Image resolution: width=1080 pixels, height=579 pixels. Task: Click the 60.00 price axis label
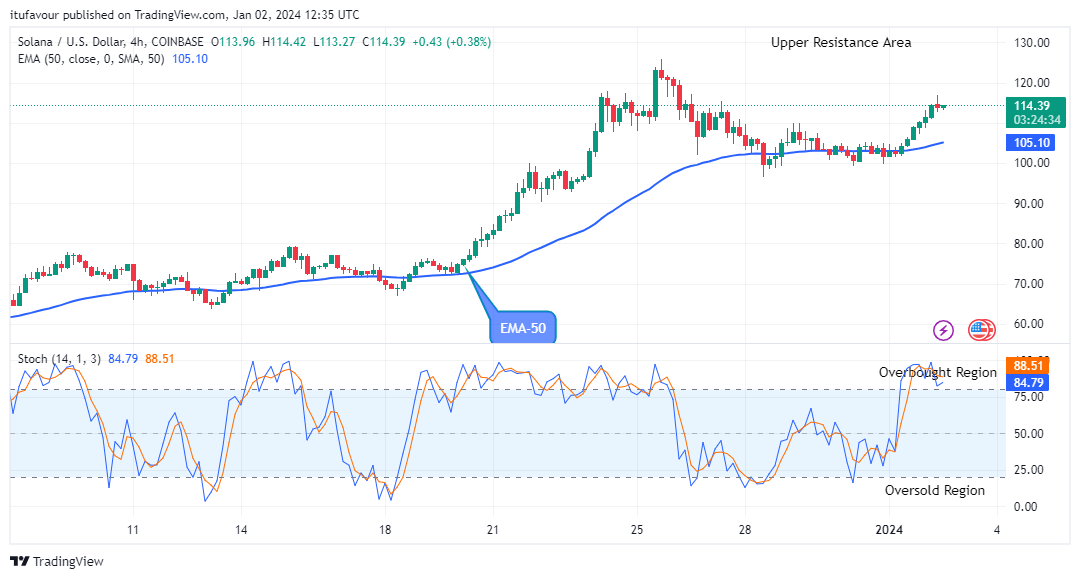pos(1029,324)
